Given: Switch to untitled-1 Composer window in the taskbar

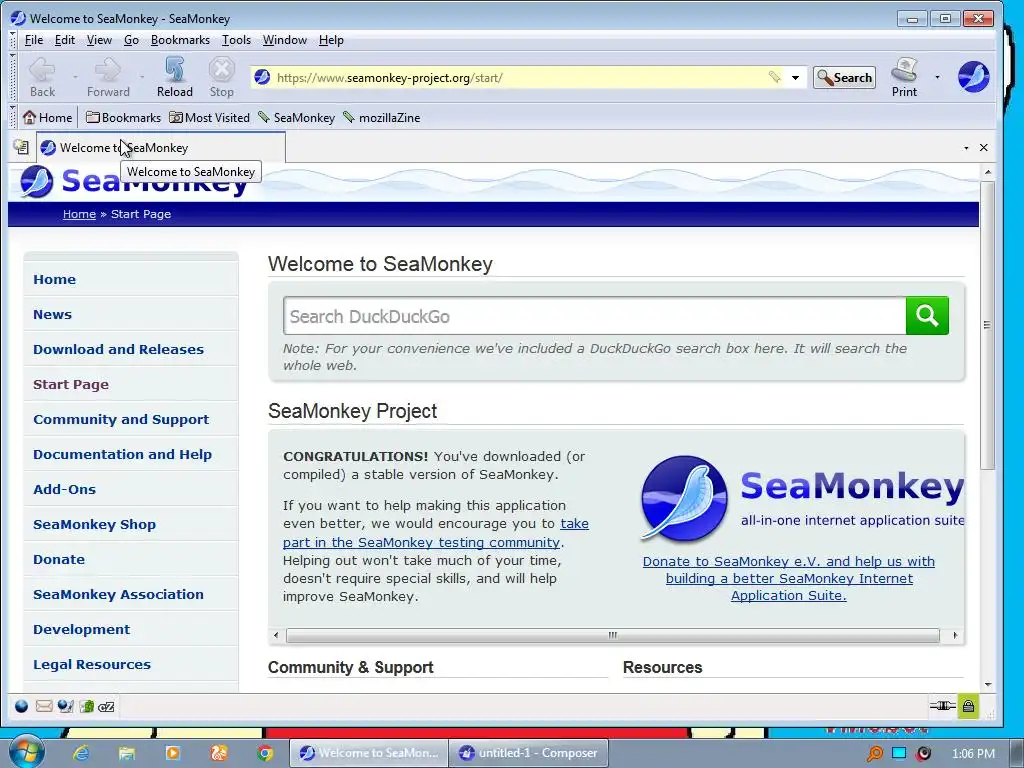Looking at the screenshot, I should click(x=530, y=753).
